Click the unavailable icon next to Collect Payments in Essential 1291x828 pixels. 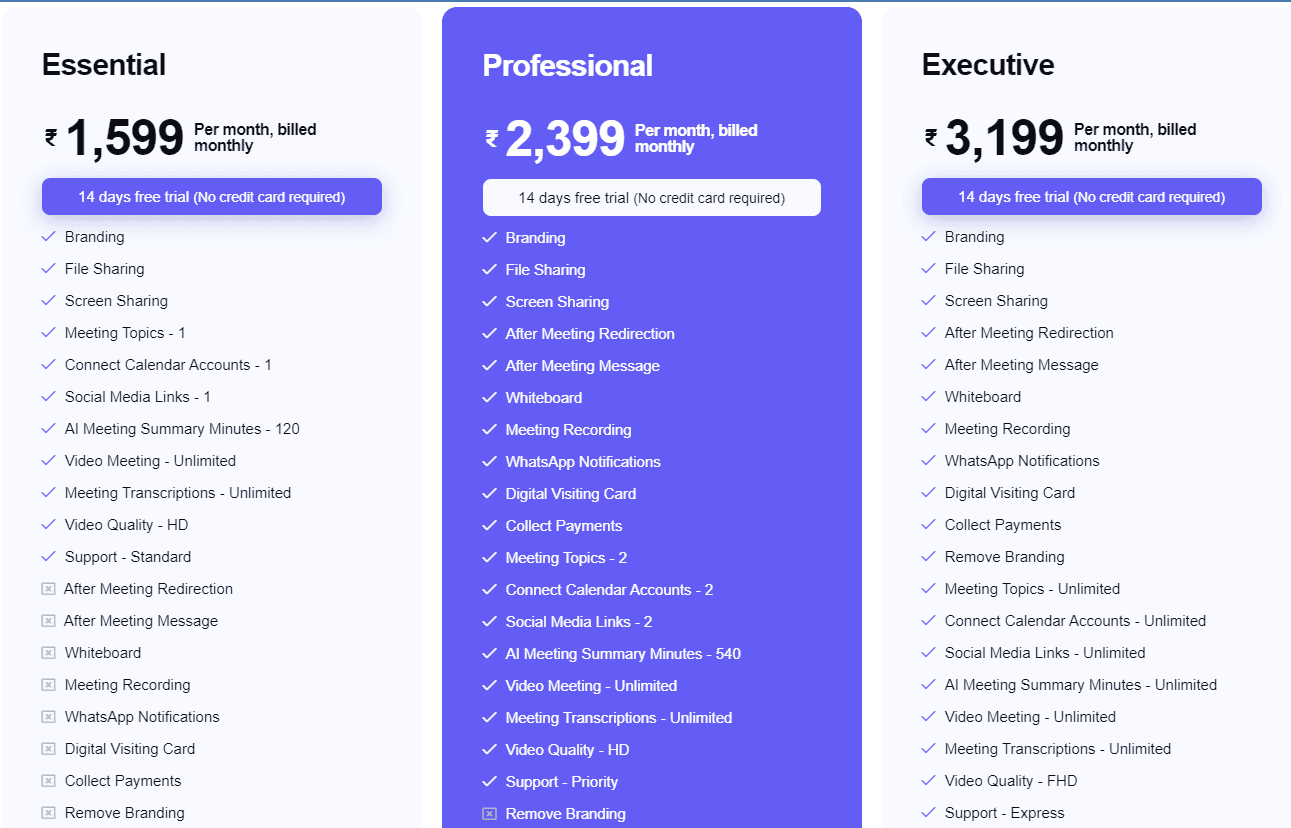(49, 780)
